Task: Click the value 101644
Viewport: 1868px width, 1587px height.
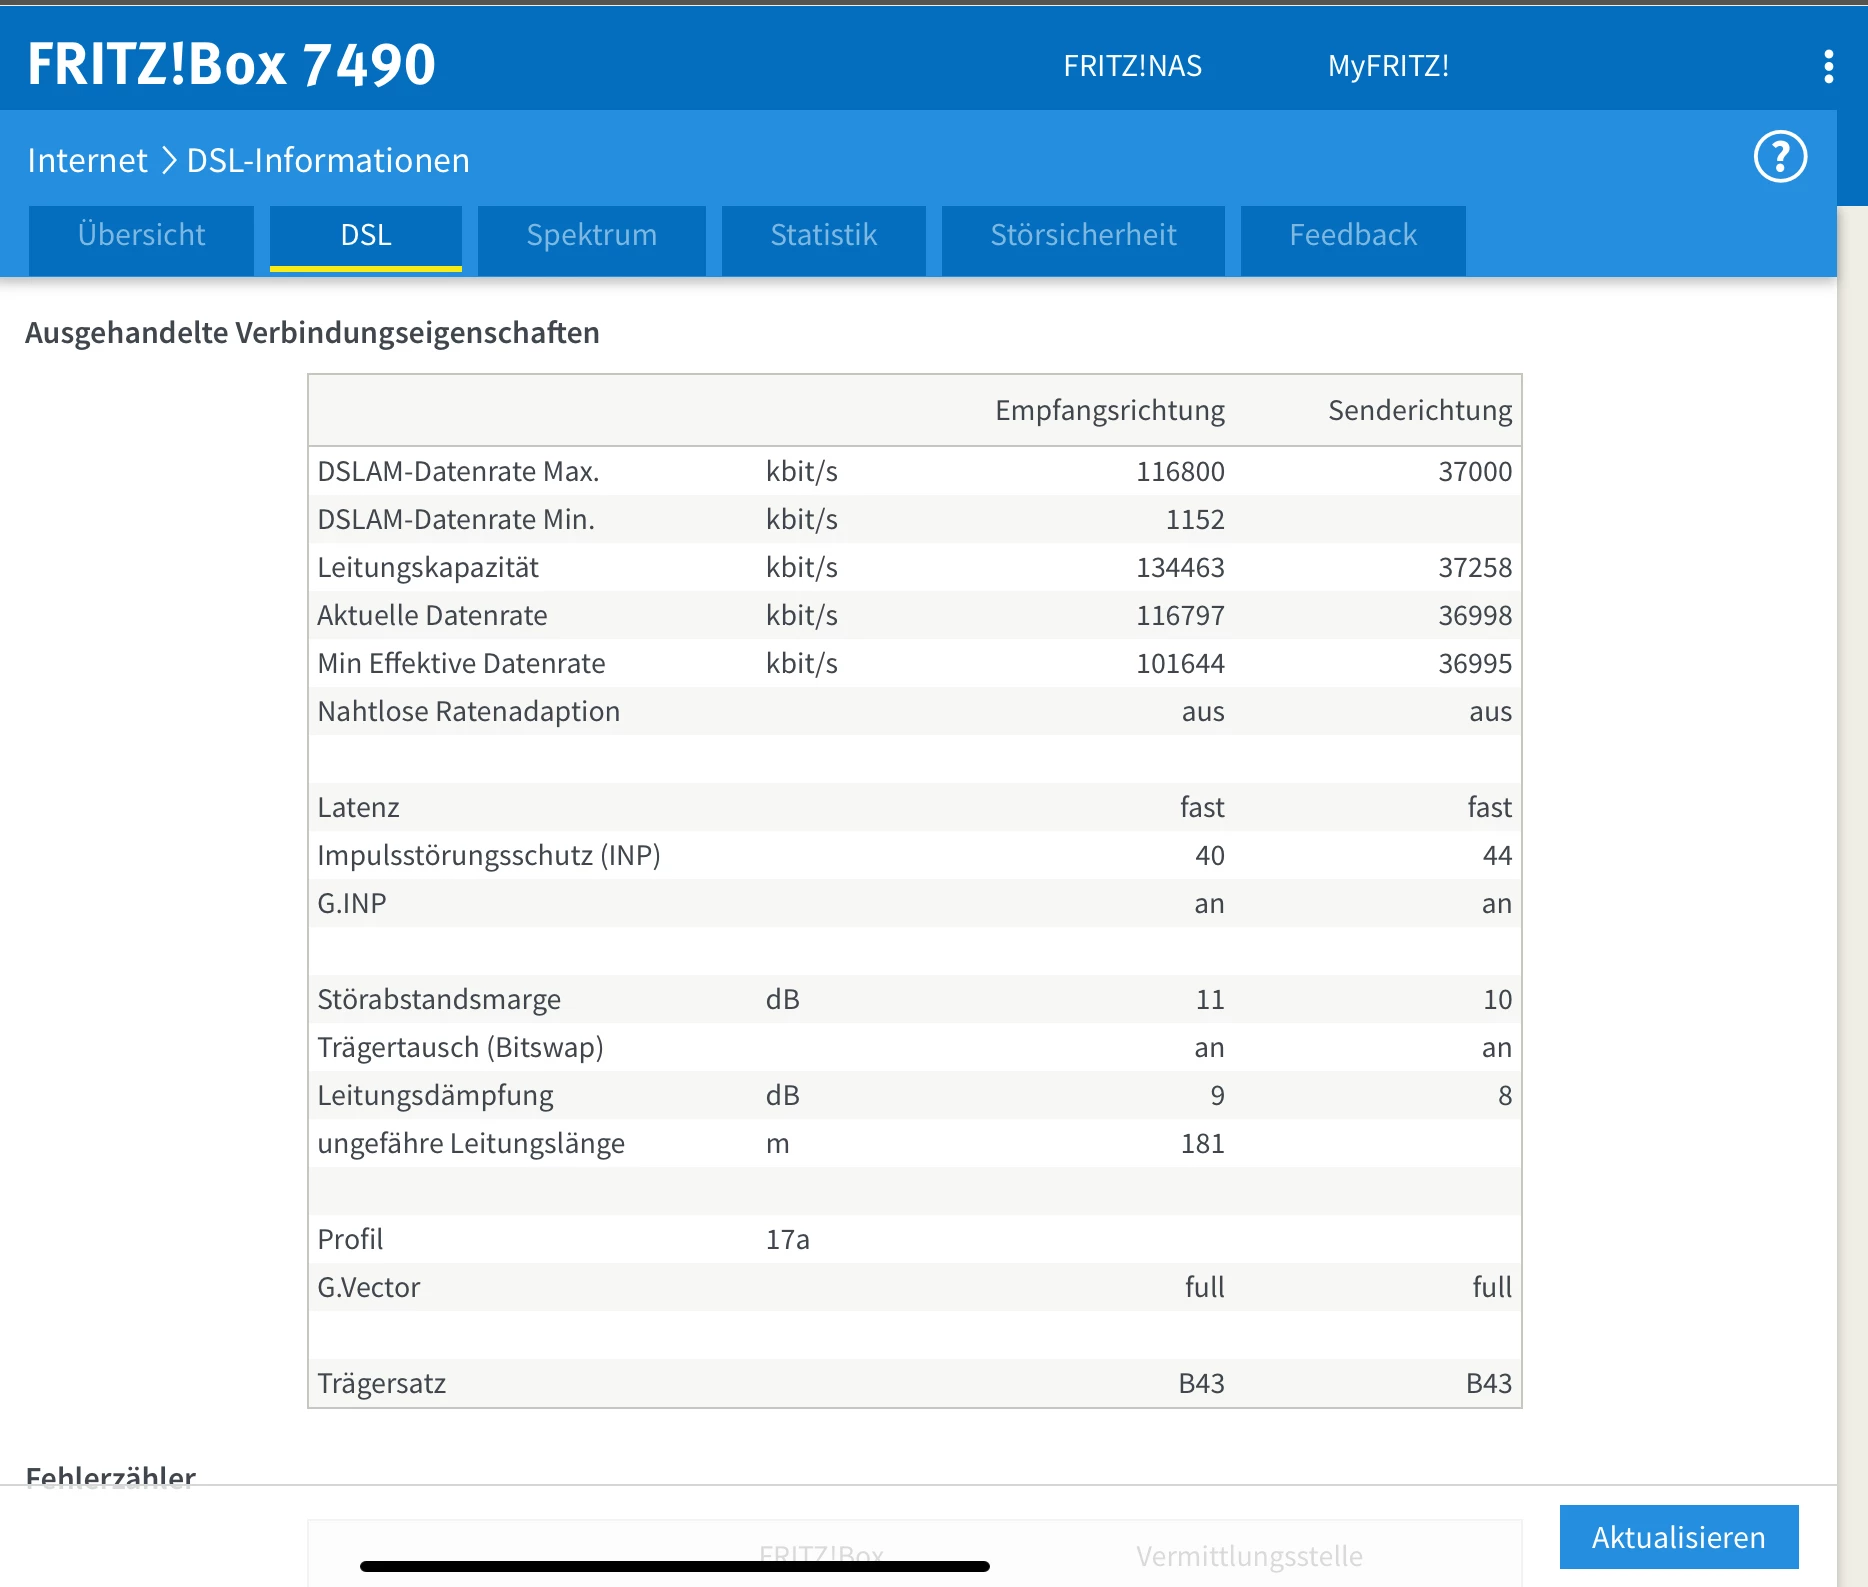Action: [1180, 663]
